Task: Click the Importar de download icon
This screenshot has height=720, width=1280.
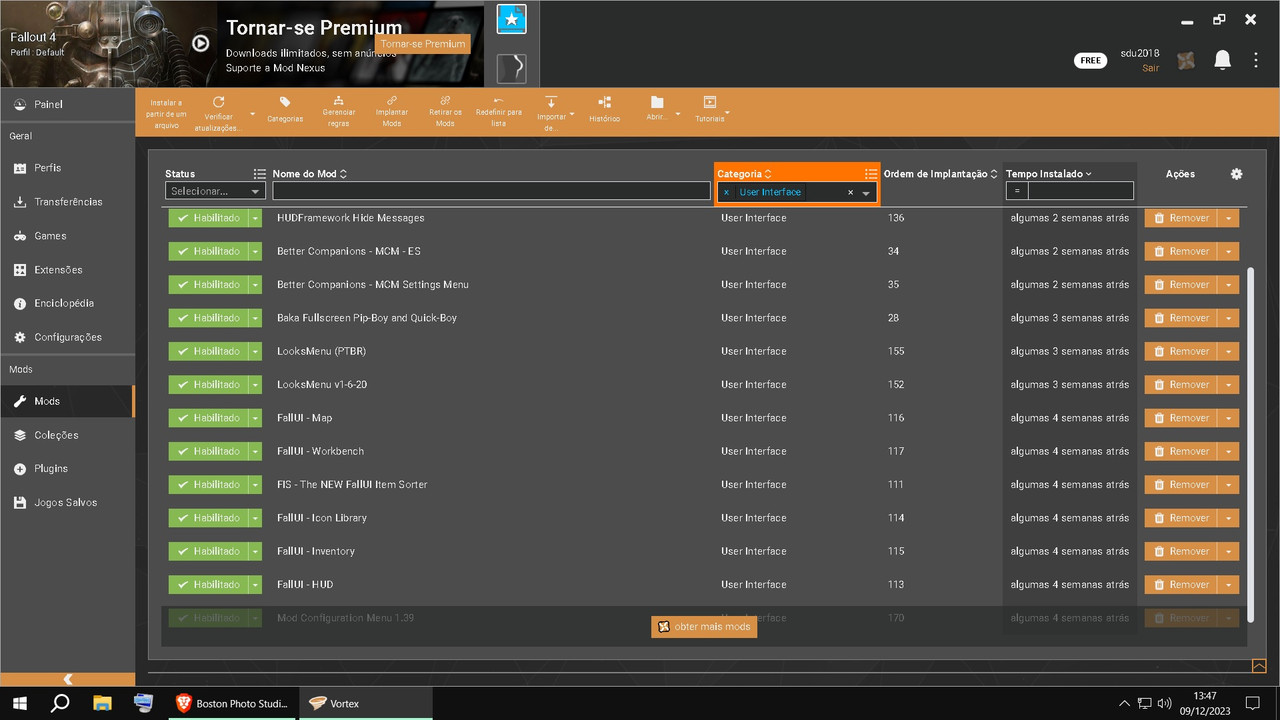Action: (x=551, y=102)
